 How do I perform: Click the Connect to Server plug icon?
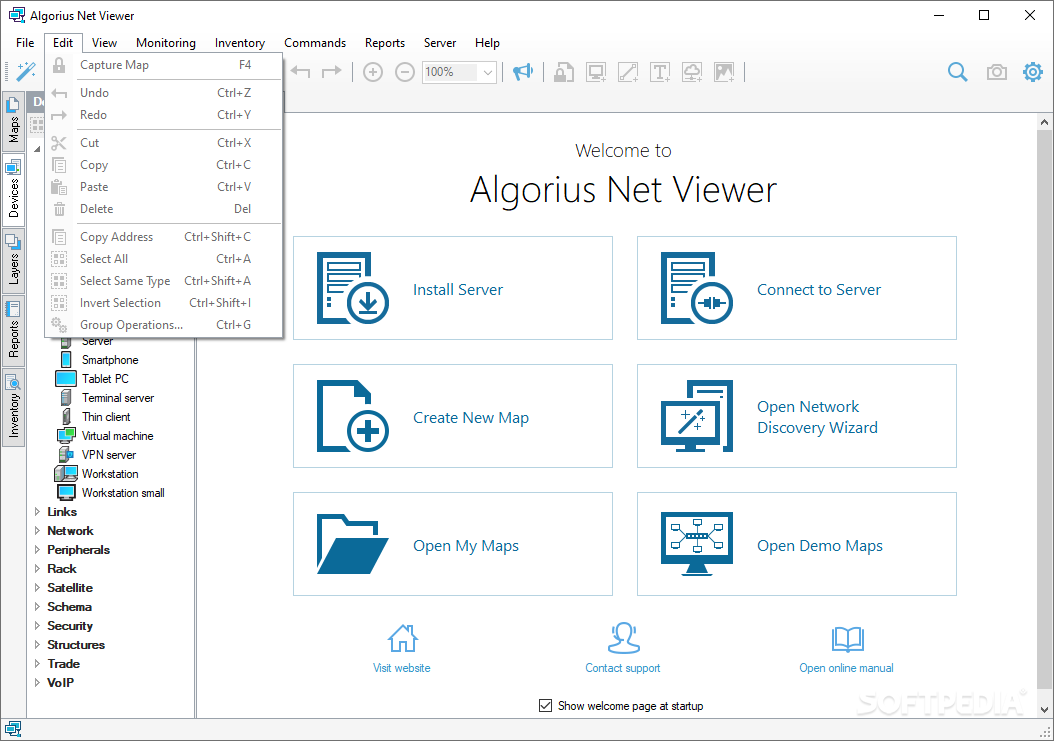(697, 288)
